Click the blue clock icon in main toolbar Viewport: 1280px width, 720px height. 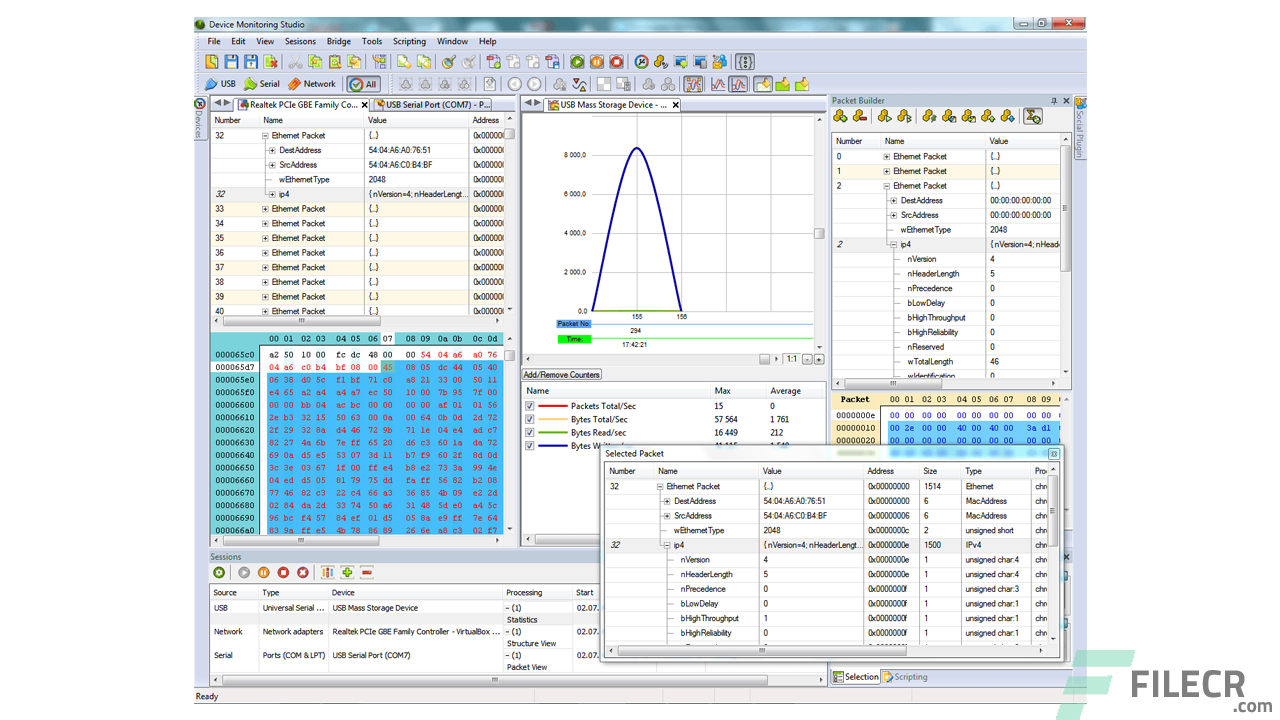[640, 61]
